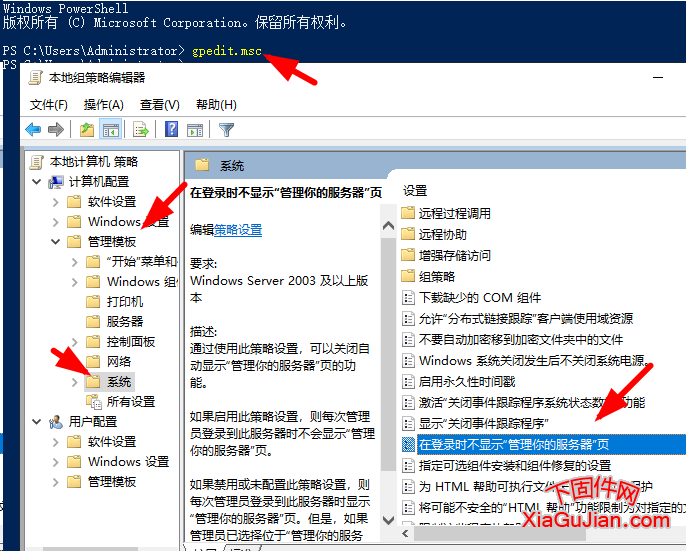Open the Help question mark icon
This screenshot has height=551, width=686.
(x=172, y=129)
